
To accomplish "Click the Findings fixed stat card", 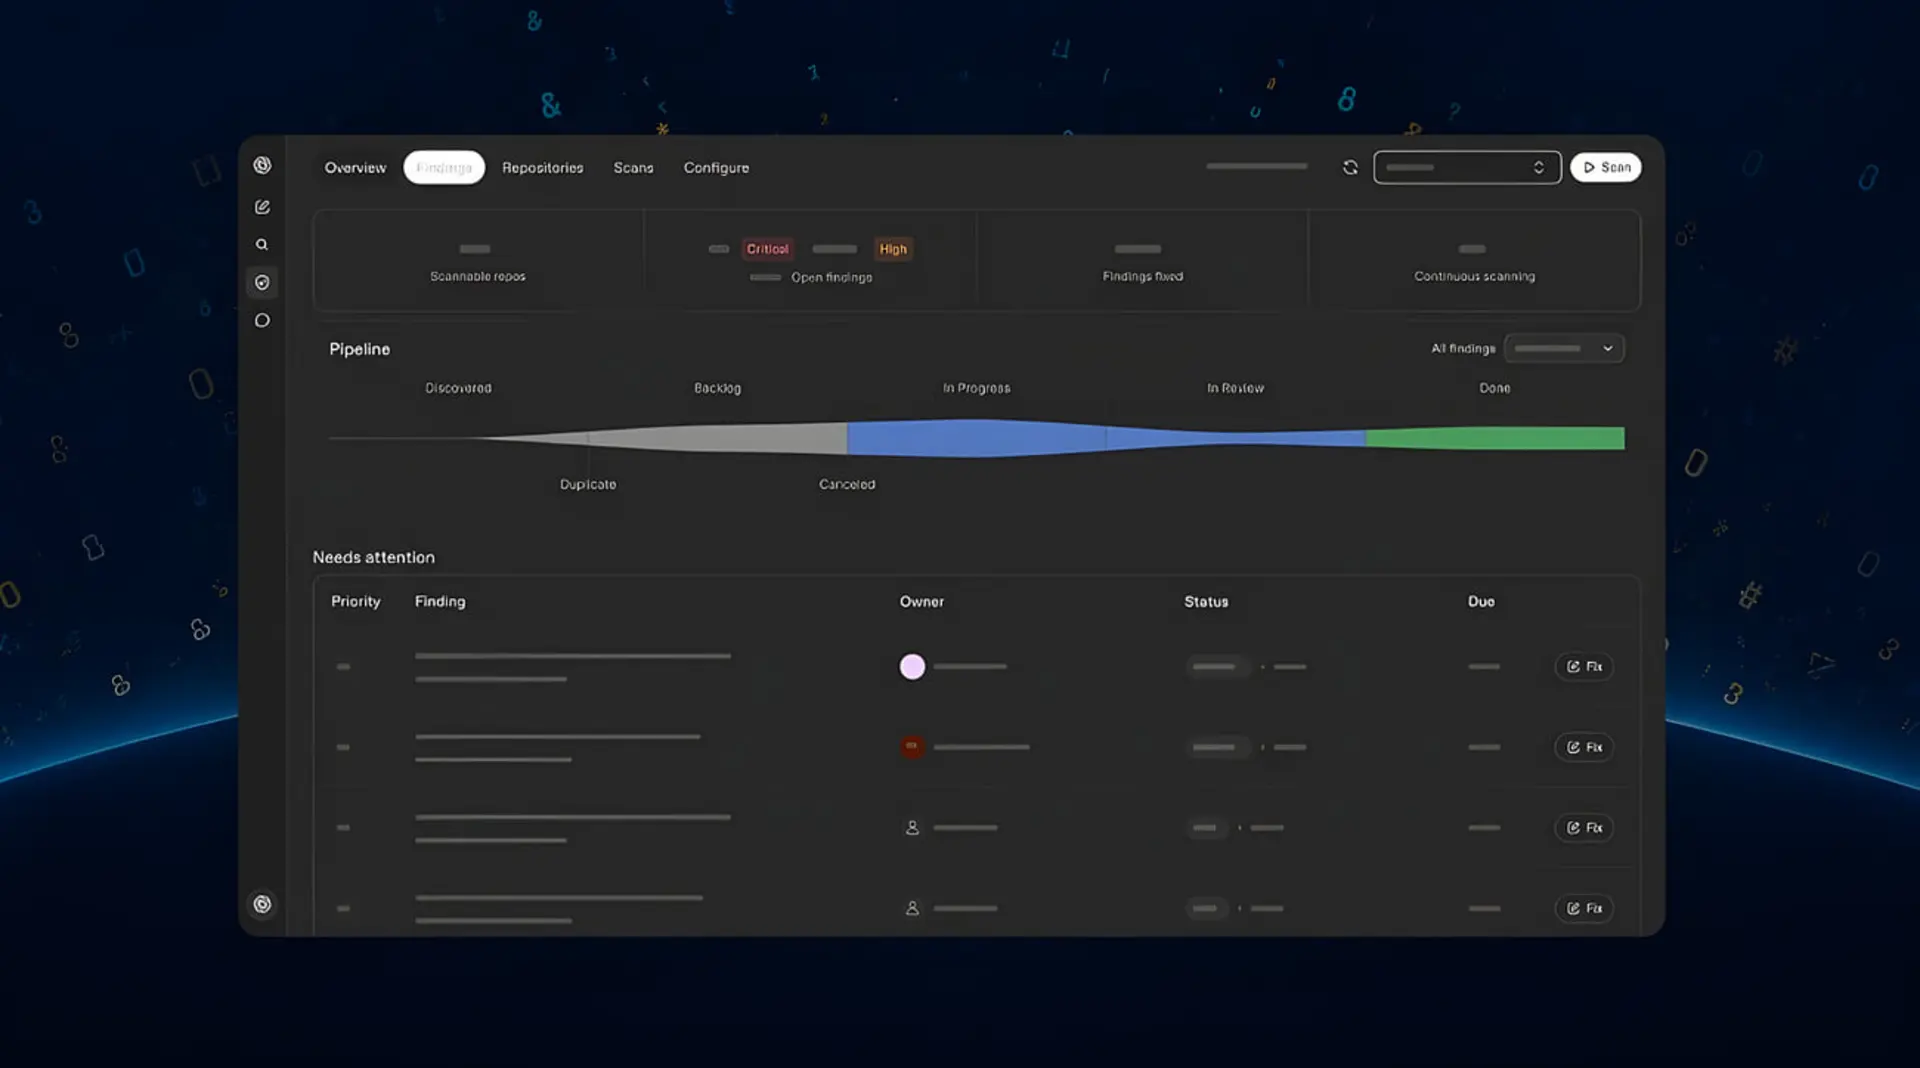I will coord(1142,261).
